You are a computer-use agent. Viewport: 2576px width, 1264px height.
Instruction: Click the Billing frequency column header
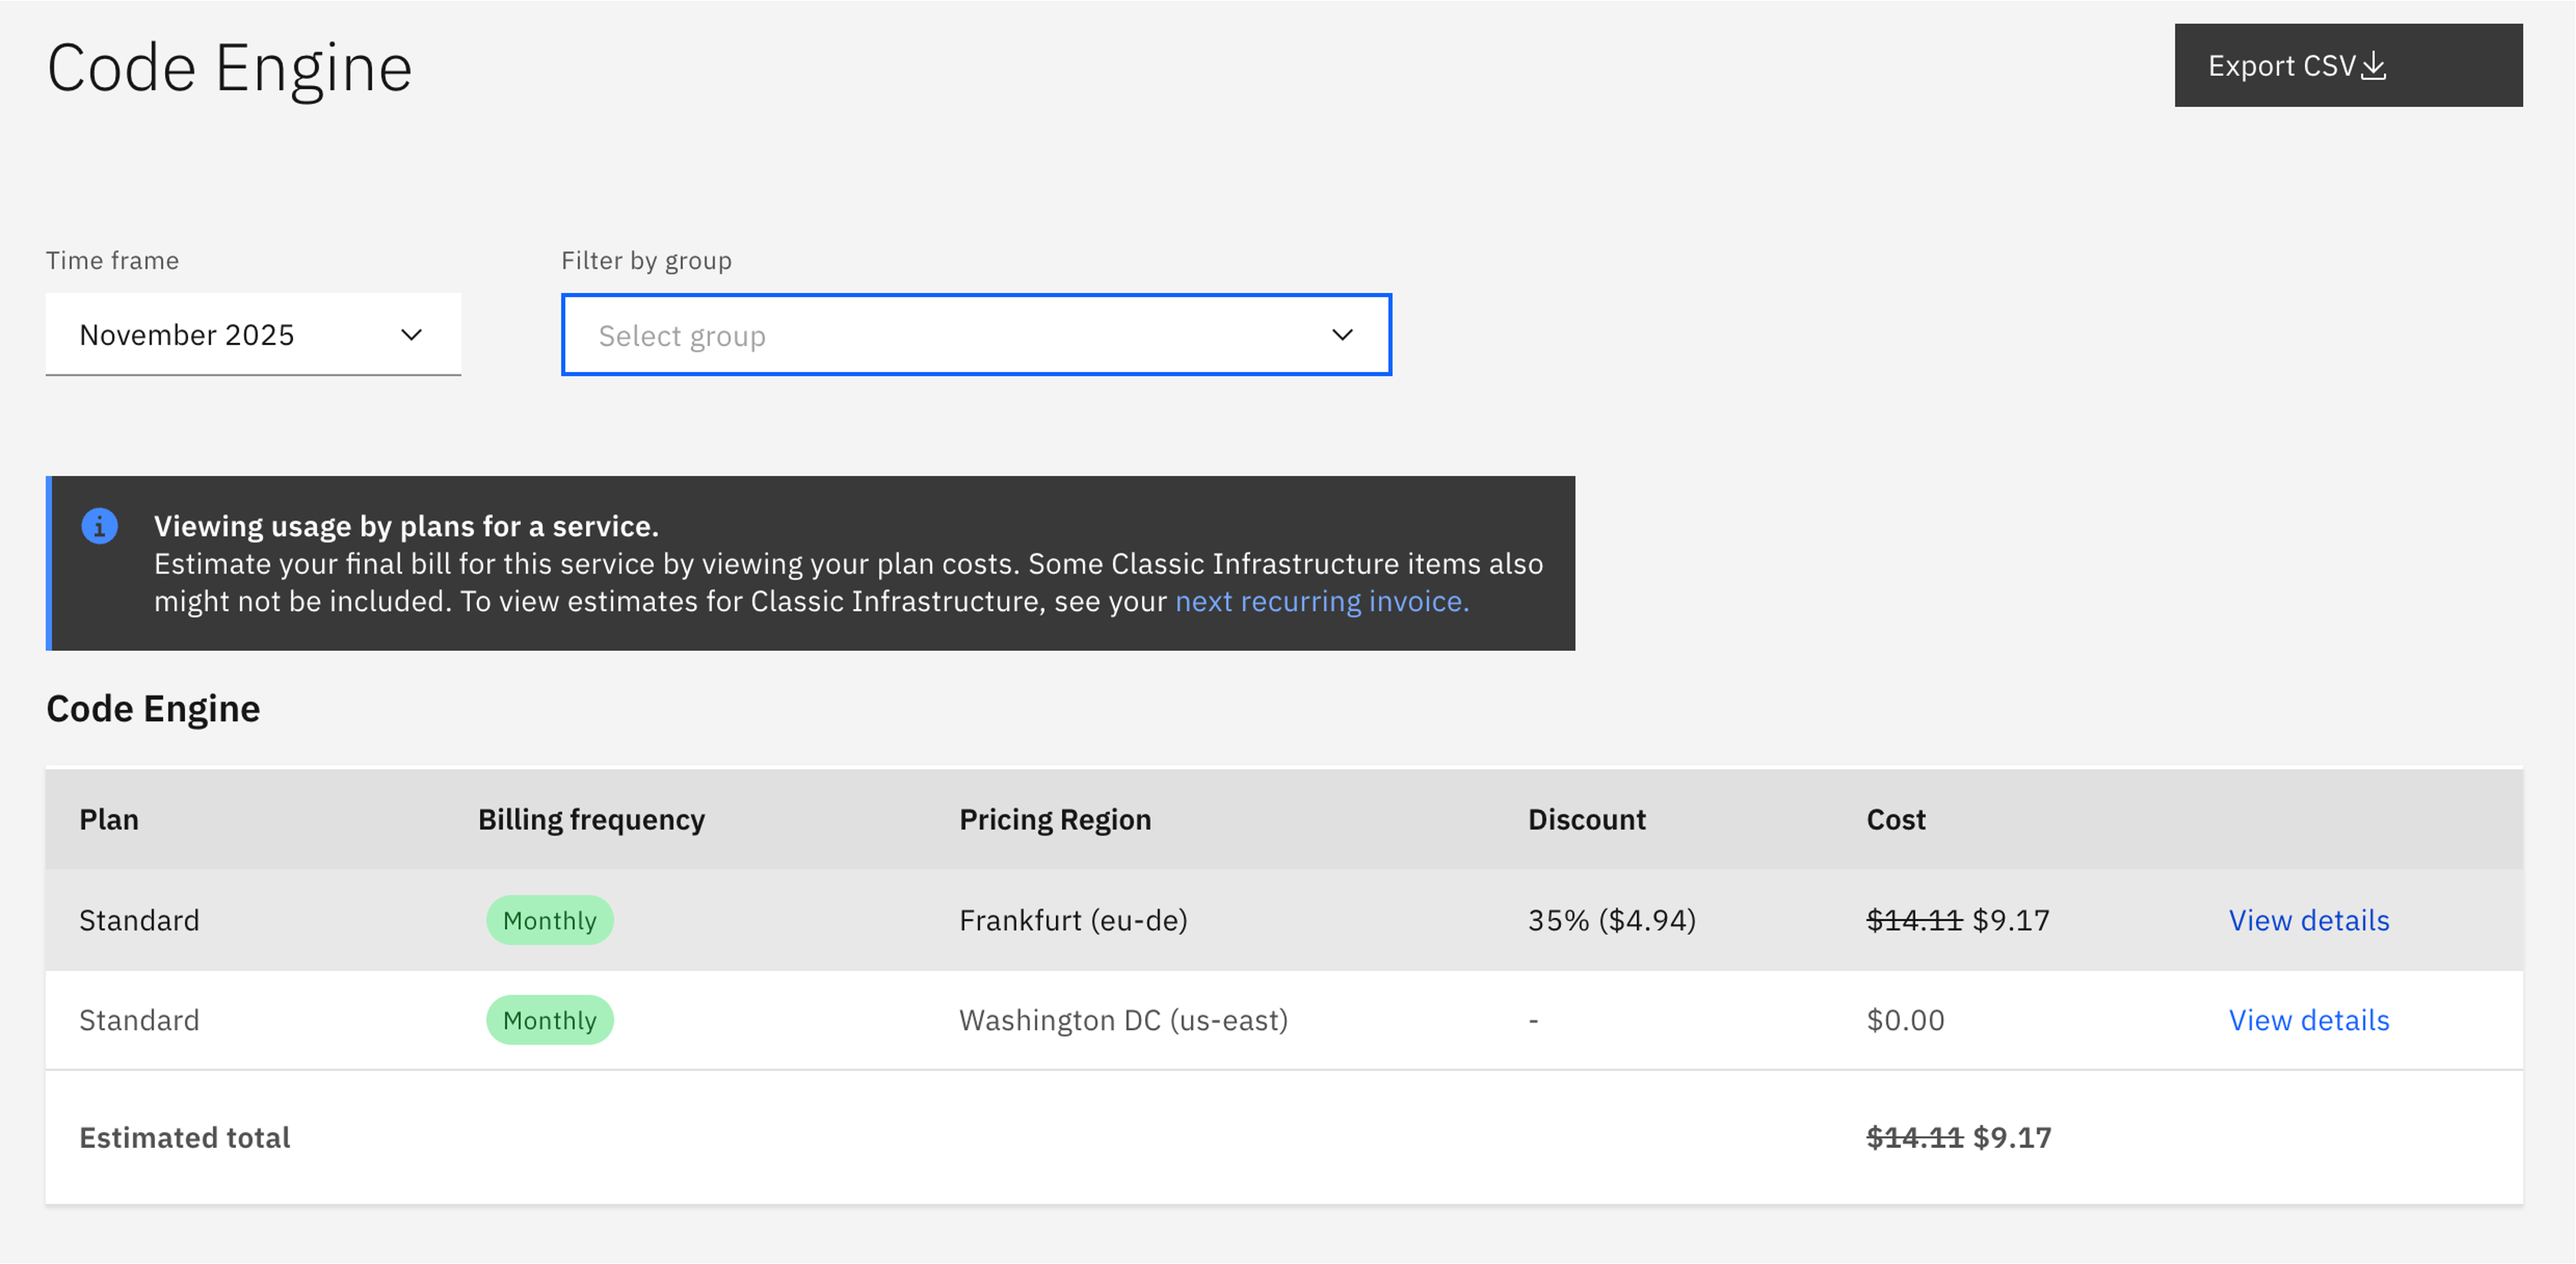click(x=591, y=819)
